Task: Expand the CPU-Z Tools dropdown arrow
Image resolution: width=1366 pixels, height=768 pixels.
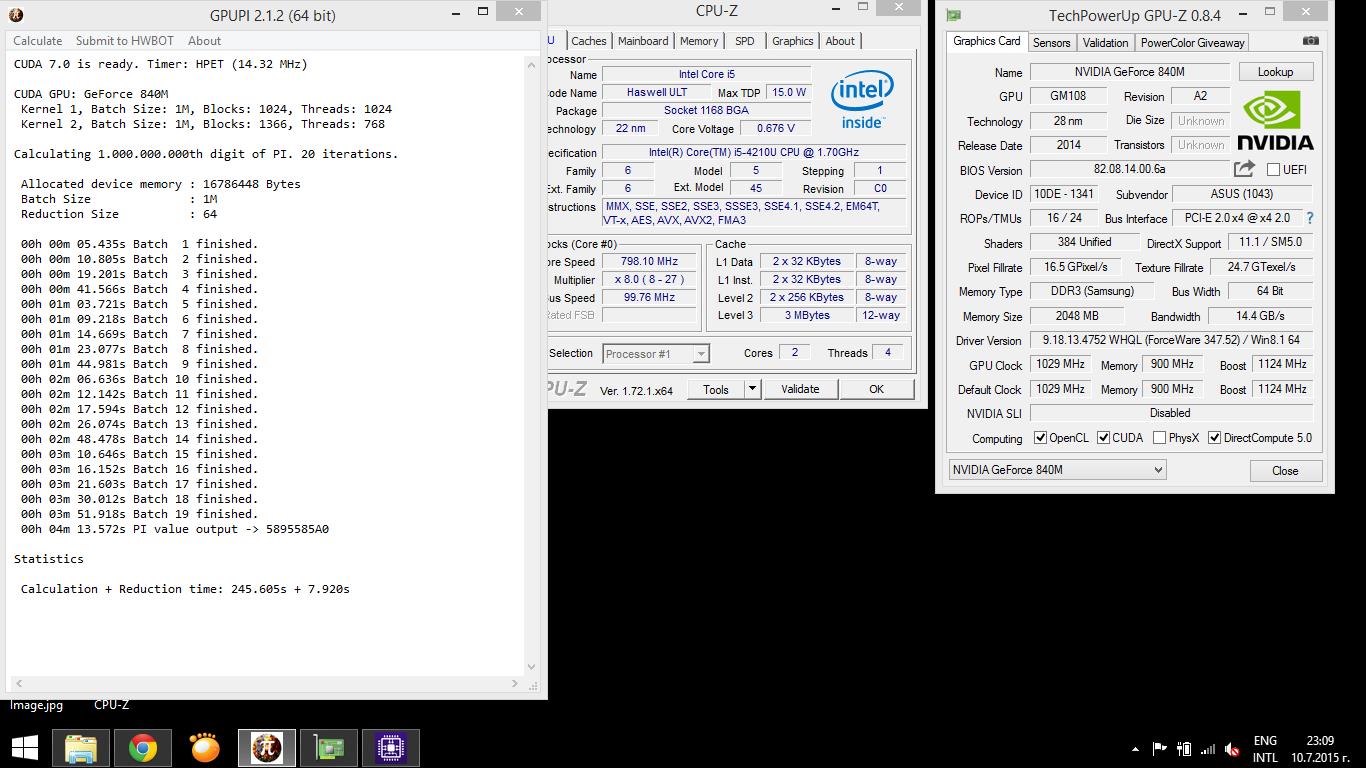Action: pos(753,389)
